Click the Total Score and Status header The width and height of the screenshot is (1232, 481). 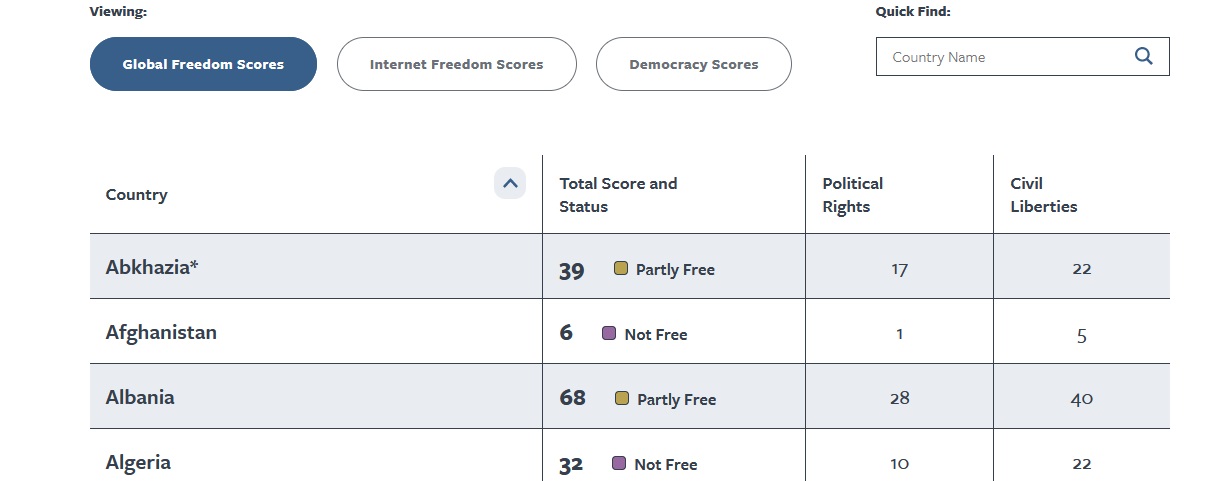click(618, 195)
